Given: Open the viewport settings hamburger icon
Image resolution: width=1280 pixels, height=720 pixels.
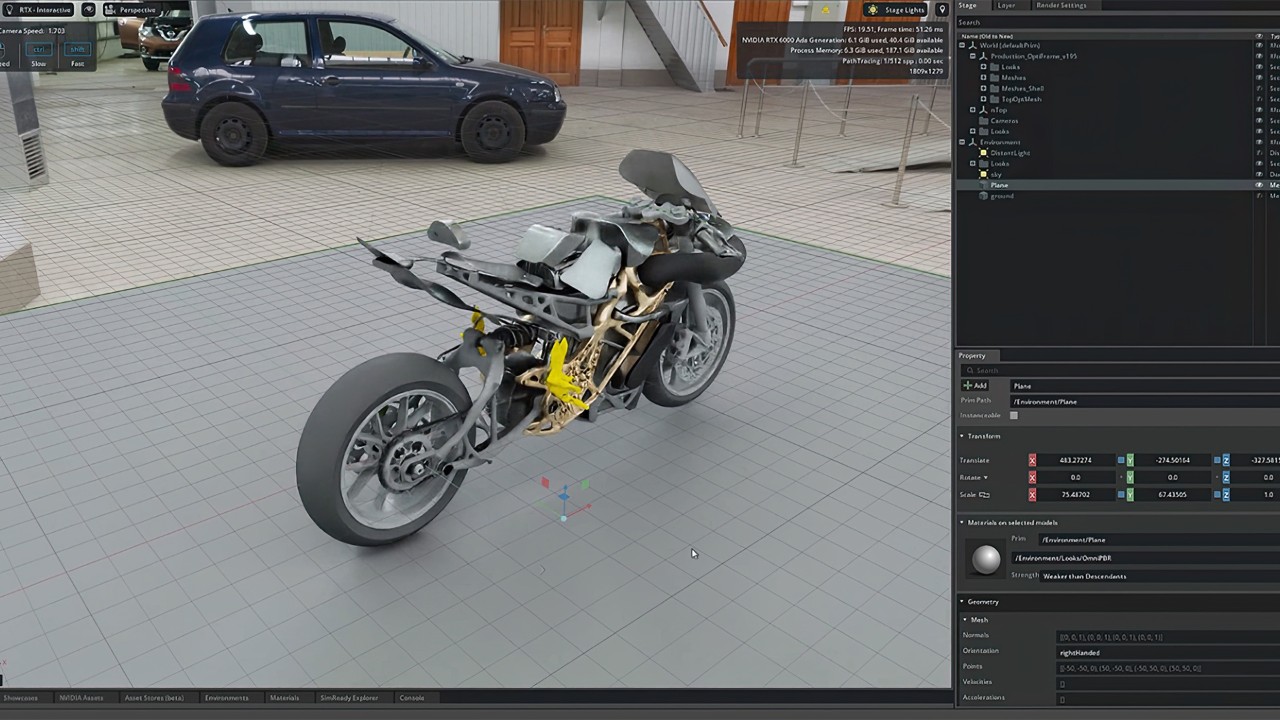Looking at the screenshot, I should [88, 10].
